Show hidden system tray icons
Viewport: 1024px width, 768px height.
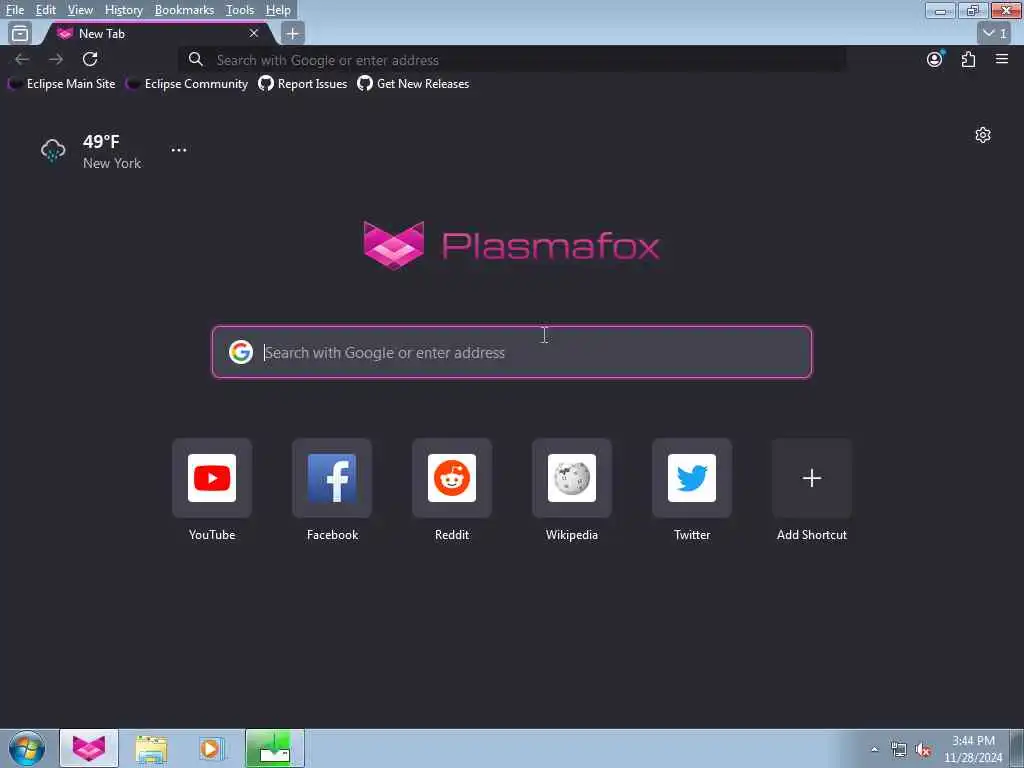click(x=874, y=749)
